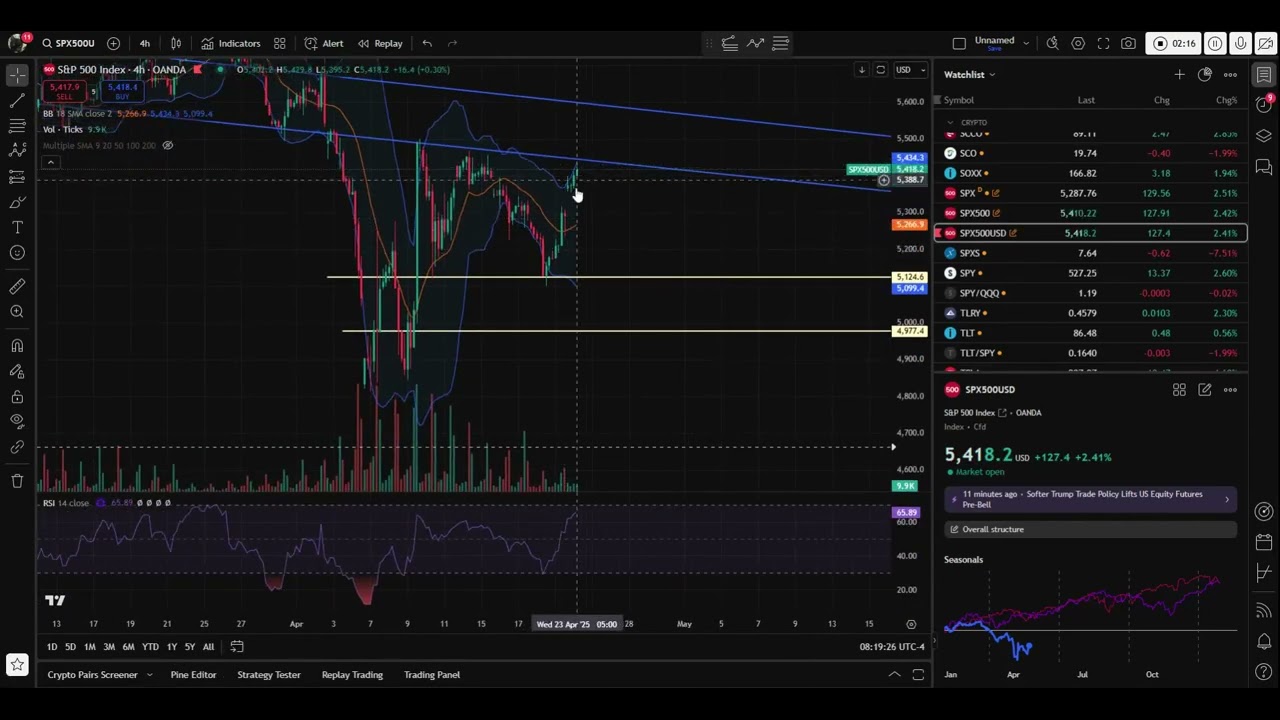Screen dimensions: 1280x720
Task: Open the economic calendar panel
Action: tap(1264, 542)
